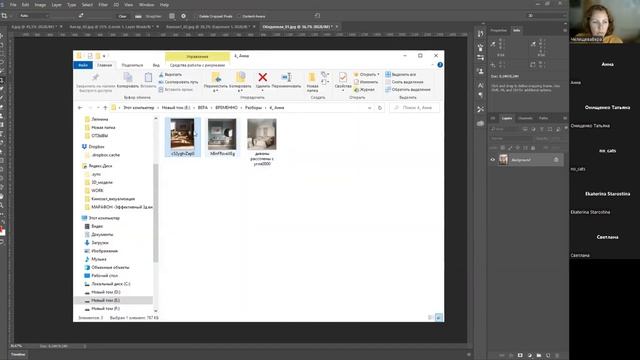This screenshot has width=640, height=360.
Task: Click the Copy to (Копировать в) icon
Action: pyautogui.click(x=240, y=77)
